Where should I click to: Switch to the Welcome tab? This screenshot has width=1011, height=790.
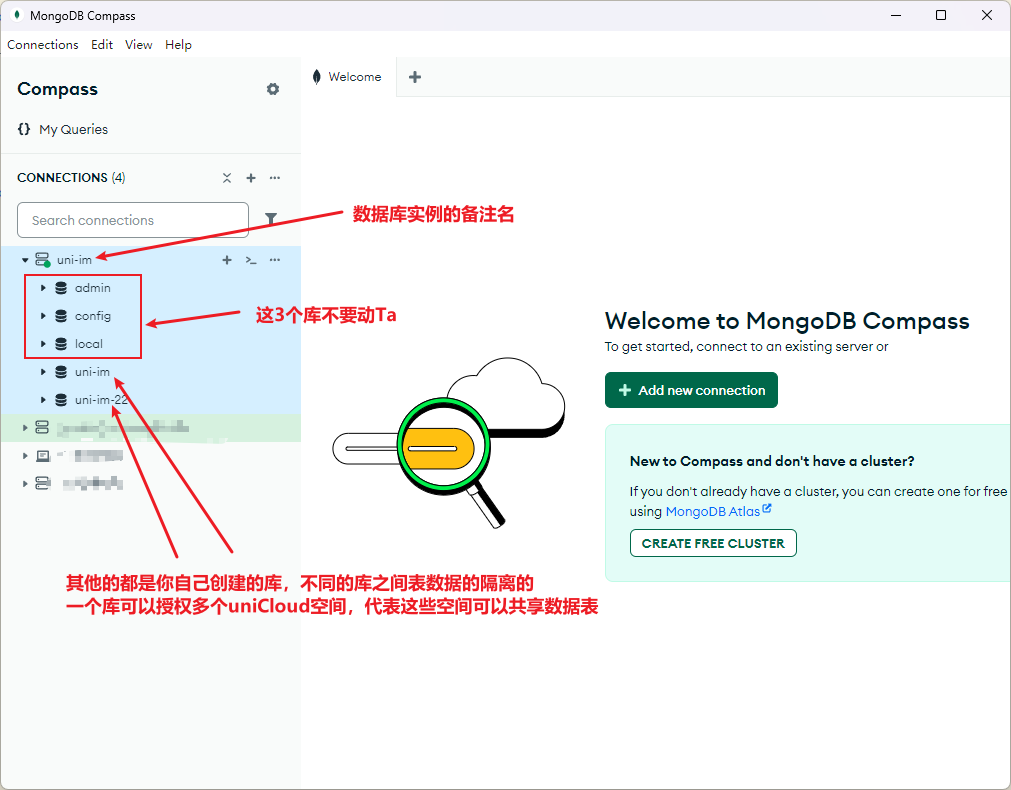[349, 77]
